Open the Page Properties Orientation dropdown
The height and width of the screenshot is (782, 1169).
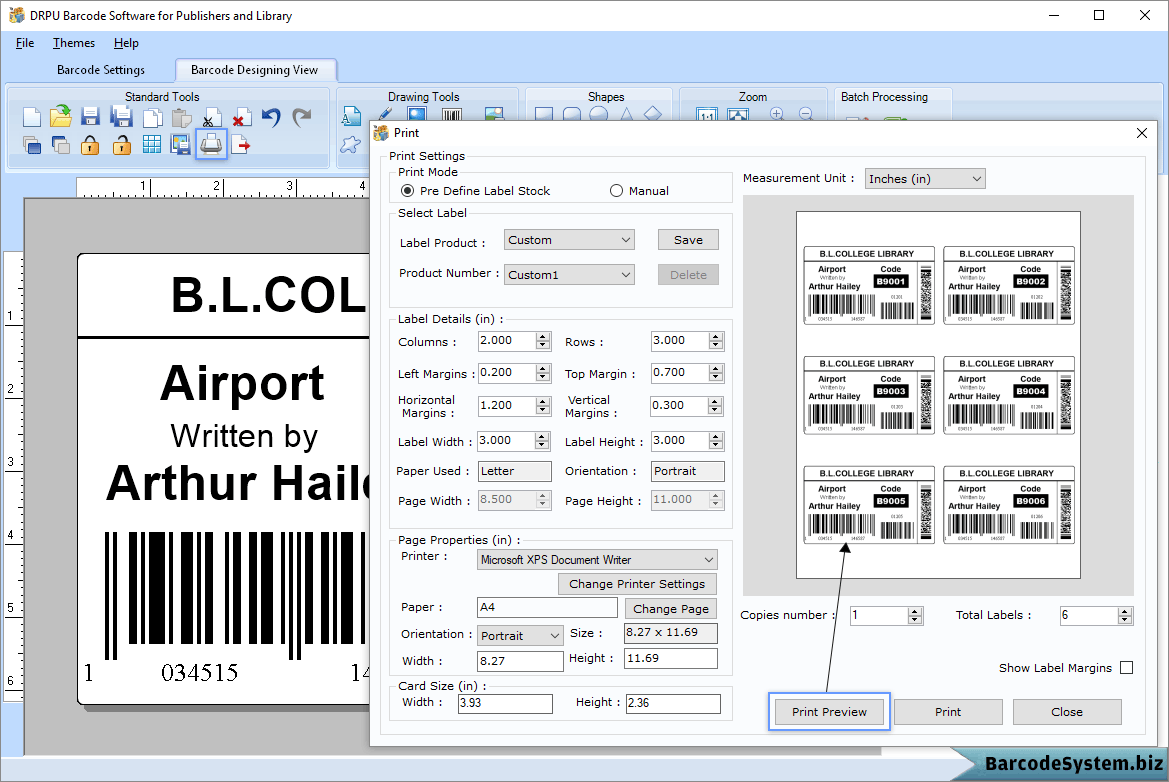coord(520,636)
